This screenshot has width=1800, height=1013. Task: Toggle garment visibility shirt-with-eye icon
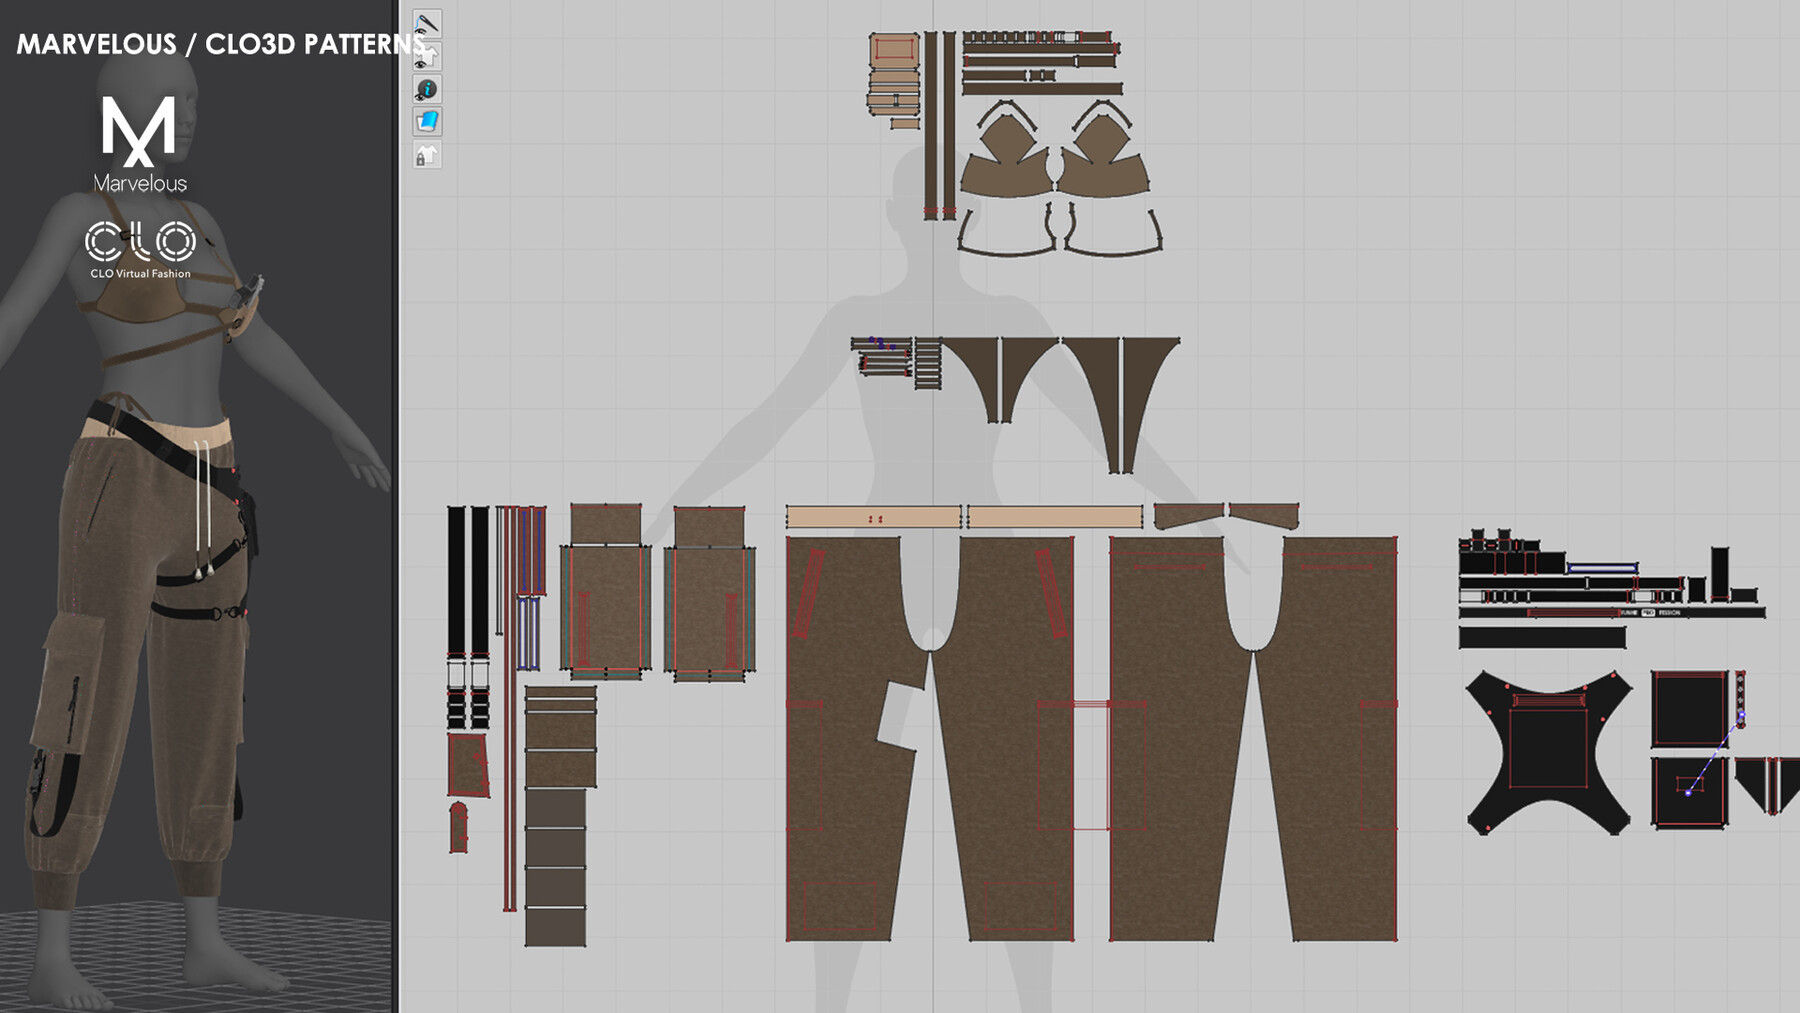(427, 56)
